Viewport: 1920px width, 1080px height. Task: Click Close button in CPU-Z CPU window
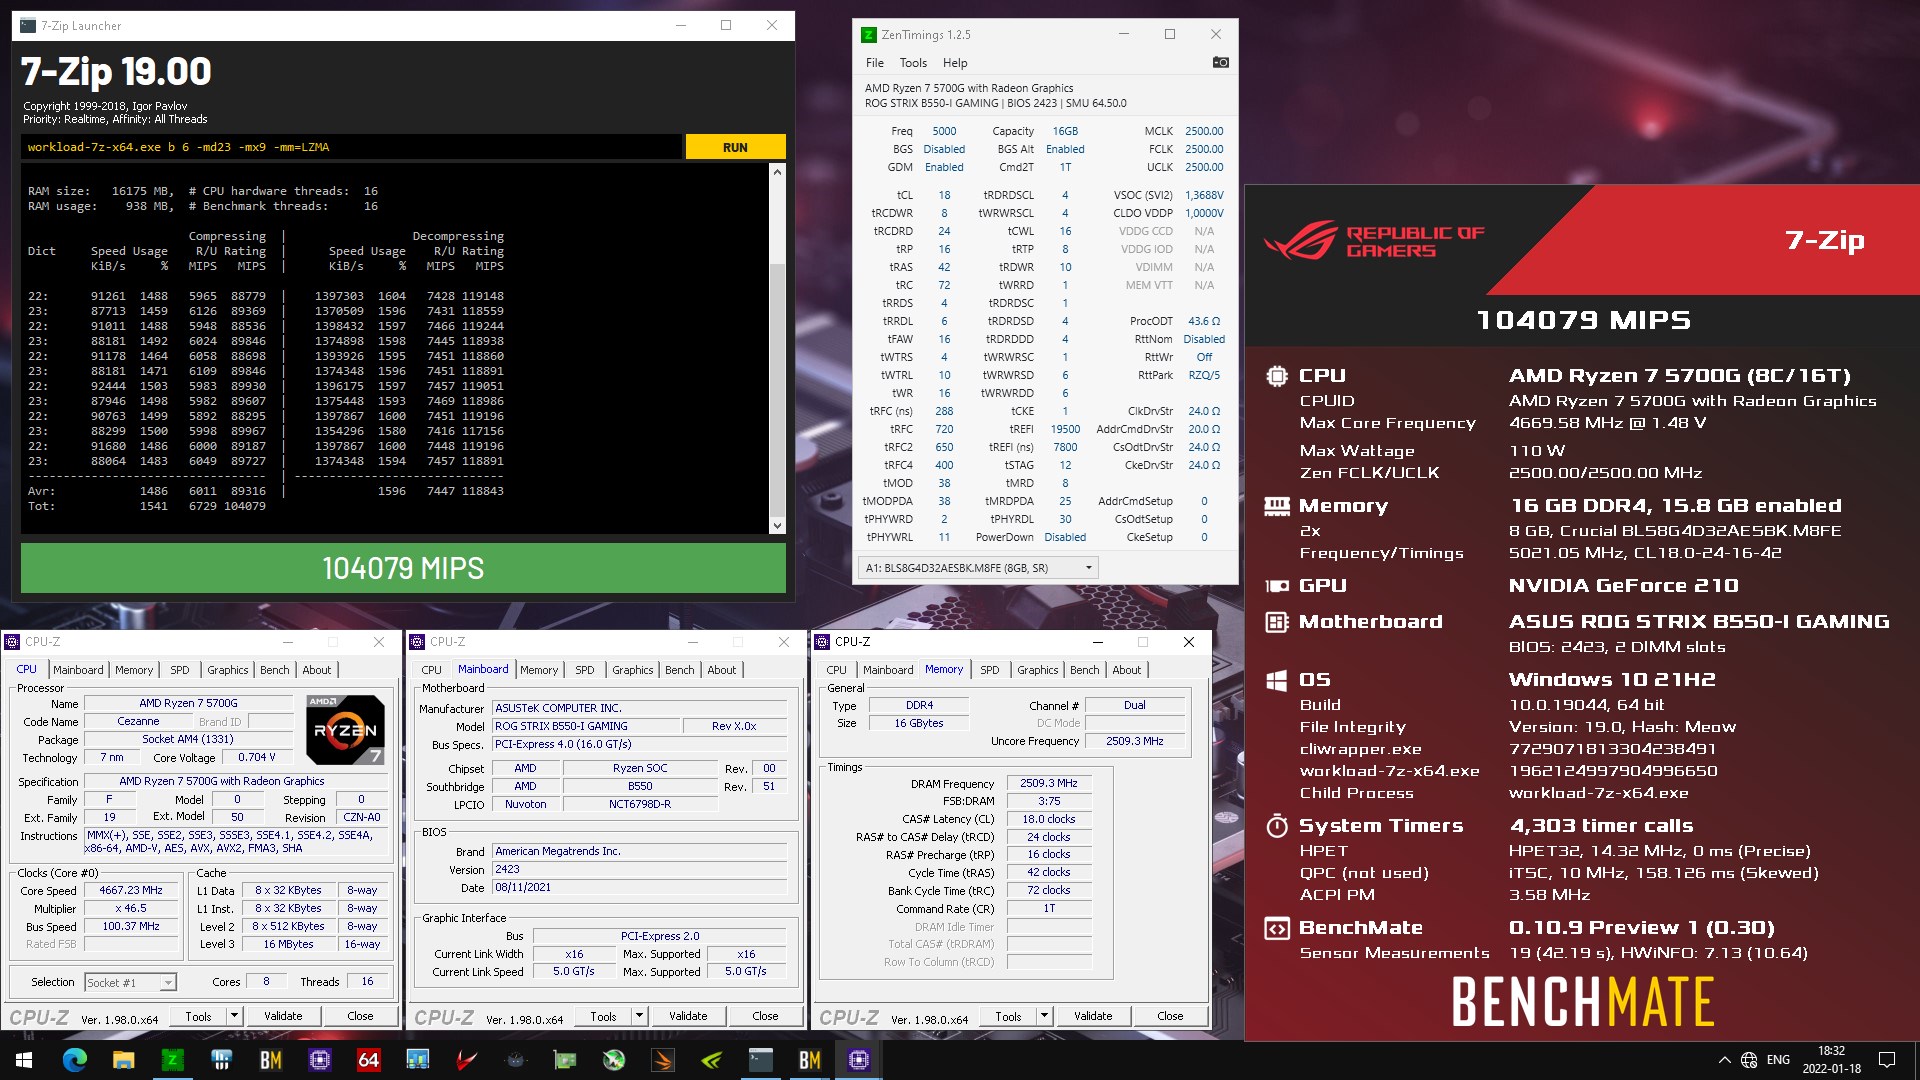tap(360, 1016)
